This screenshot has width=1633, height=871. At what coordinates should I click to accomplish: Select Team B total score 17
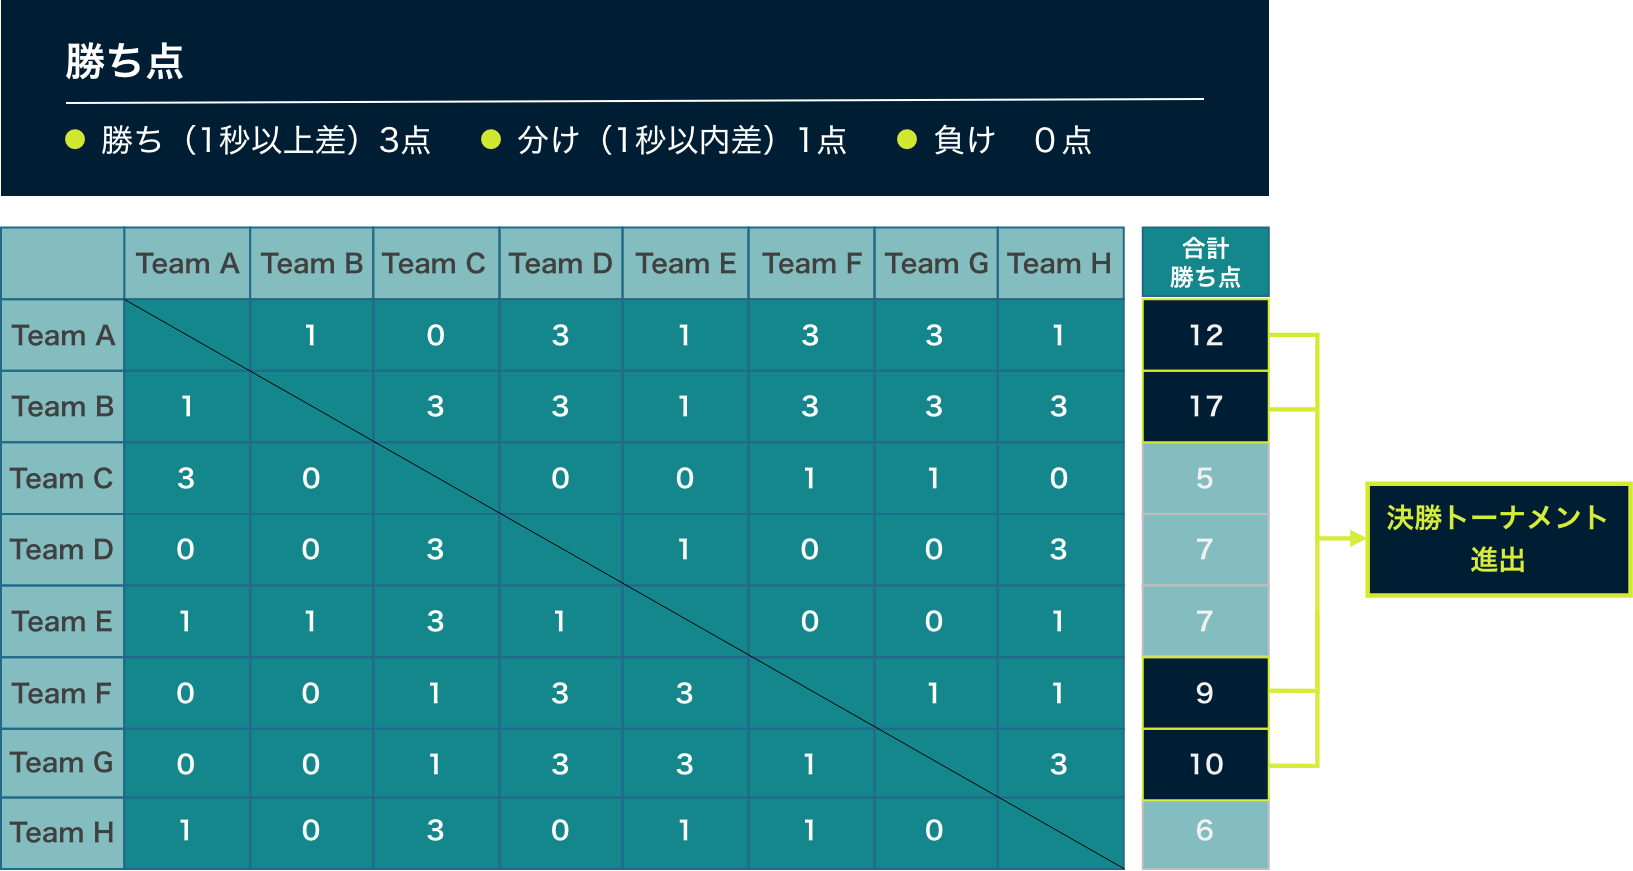click(1205, 406)
